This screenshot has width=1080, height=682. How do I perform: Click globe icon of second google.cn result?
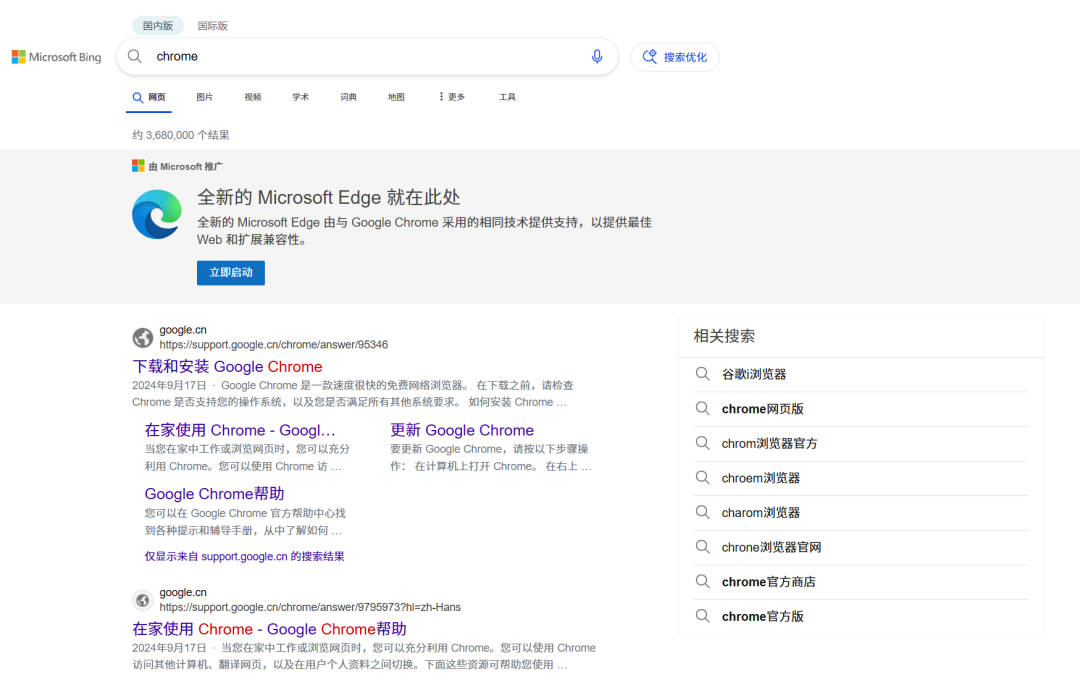[x=143, y=601]
